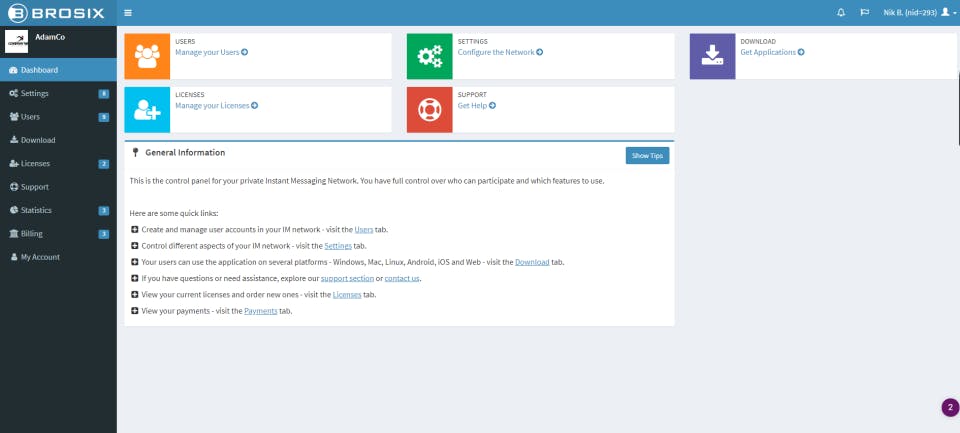Expand the plus icon for several platforms line
960x433 pixels.
(x=135, y=262)
